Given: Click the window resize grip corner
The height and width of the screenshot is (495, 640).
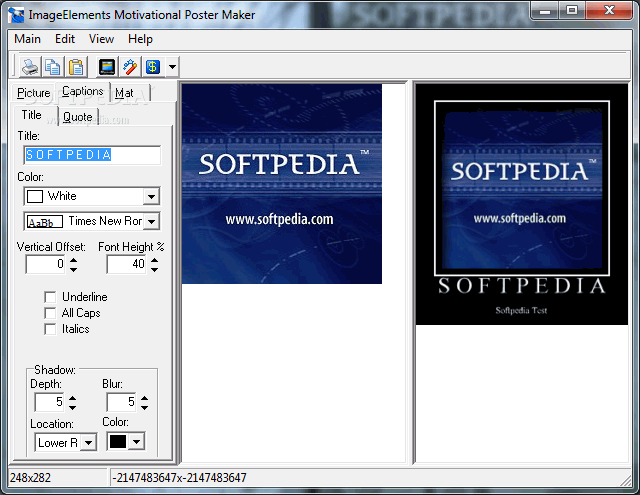Looking at the screenshot, I should click(x=626, y=480).
